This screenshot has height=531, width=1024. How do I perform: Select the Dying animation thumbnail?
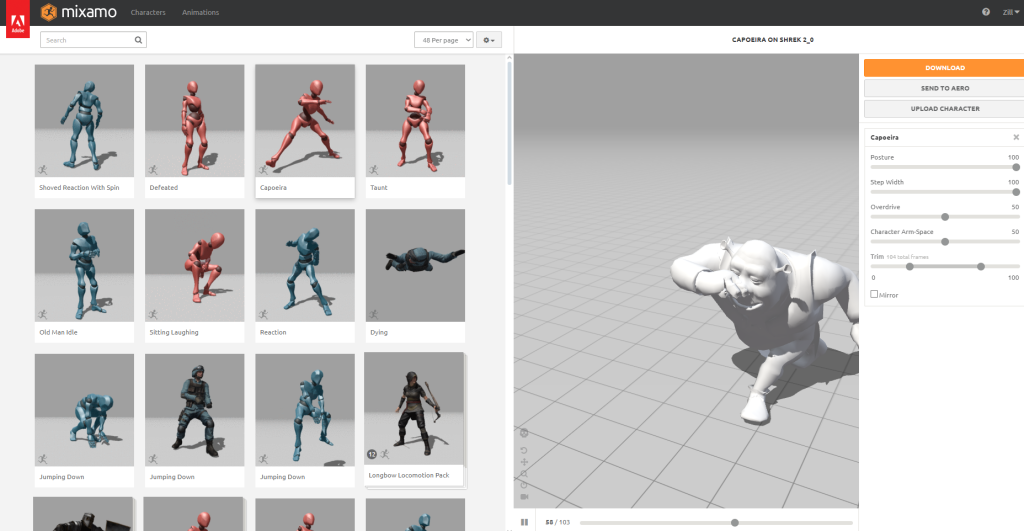point(415,265)
